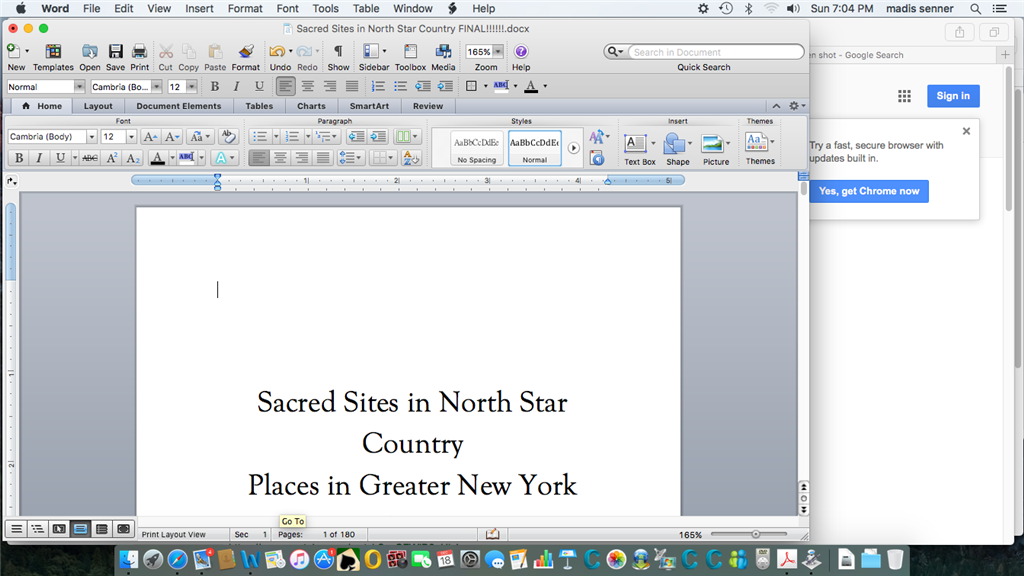Image resolution: width=1024 pixels, height=576 pixels.
Task: Click the Sign in button in browser
Action: [x=953, y=96]
